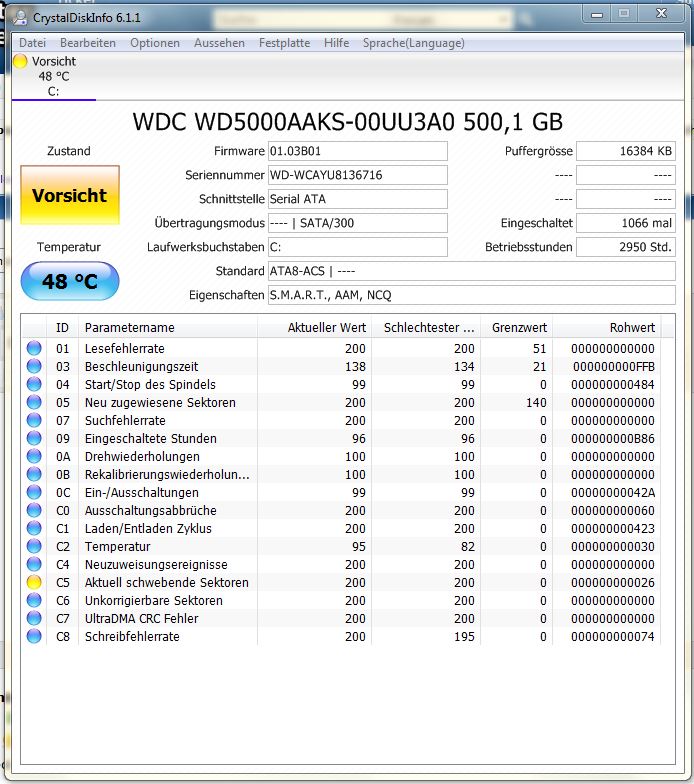Viewport: 694px width, 784px height.
Task: Select the Aktuell schwebende Sektoren parameter name
Action: tap(166, 582)
